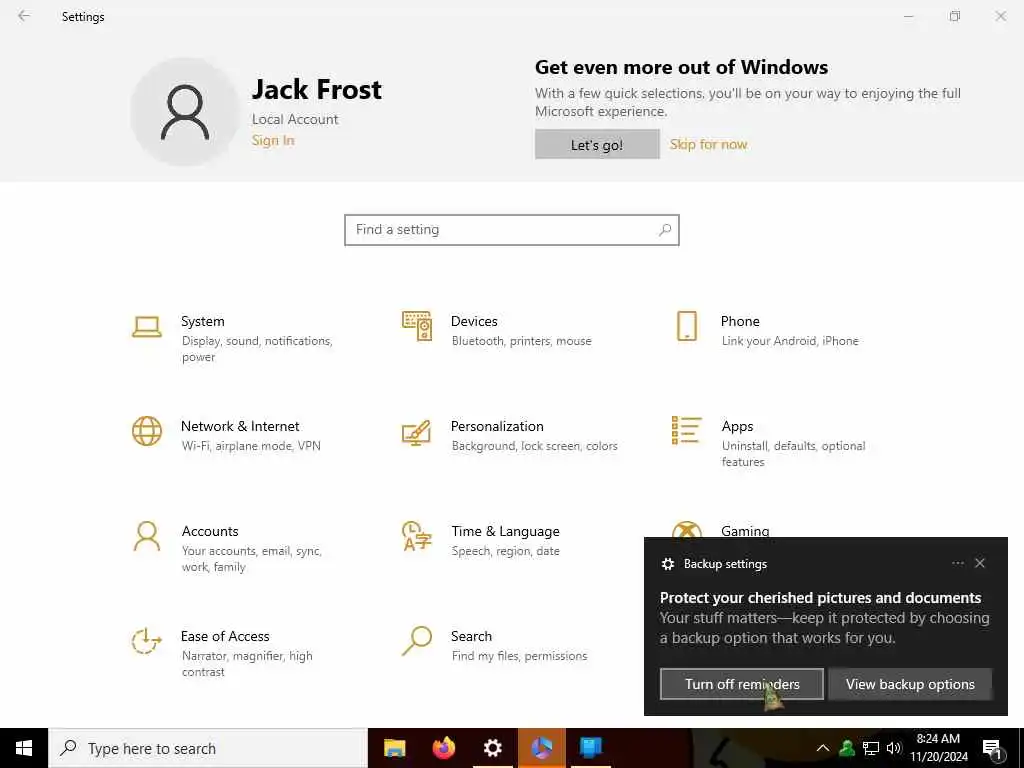Image resolution: width=1024 pixels, height=768 pixels.
Task: Open the Time & Language label
Action: pos(505,532)
